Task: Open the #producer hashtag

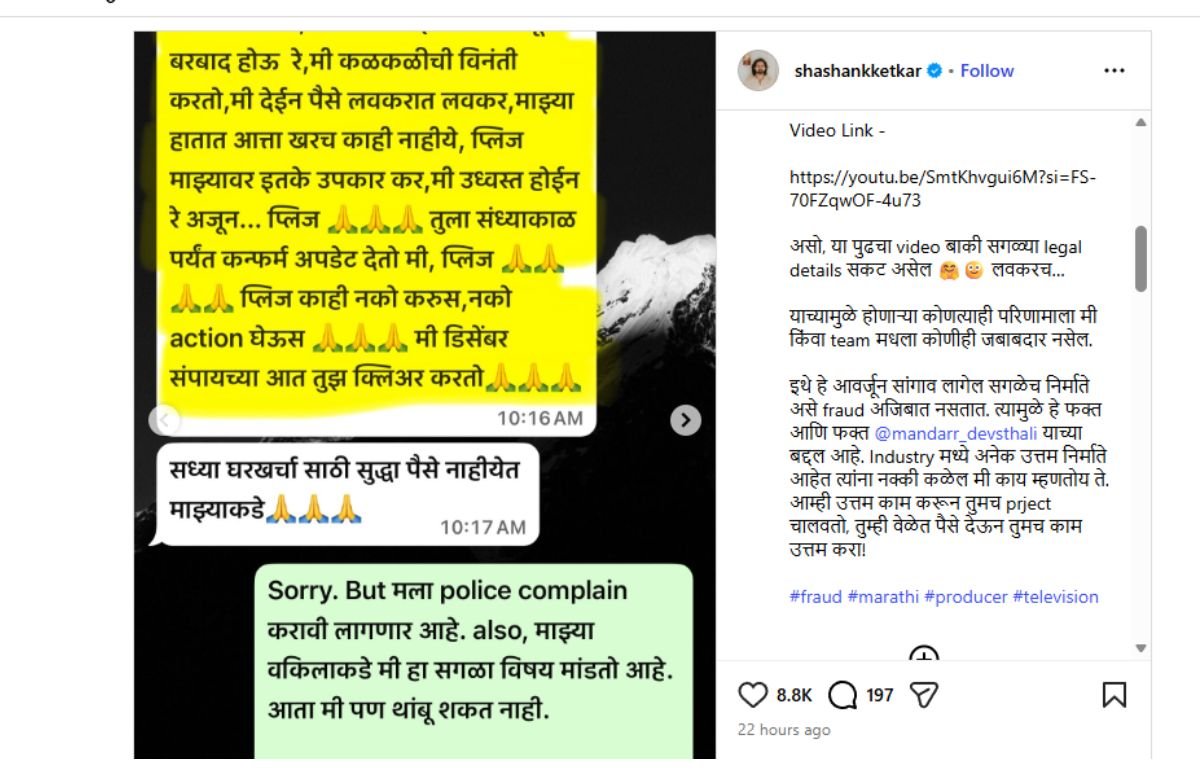Action: pyautogui.click(x=965, y=597)
